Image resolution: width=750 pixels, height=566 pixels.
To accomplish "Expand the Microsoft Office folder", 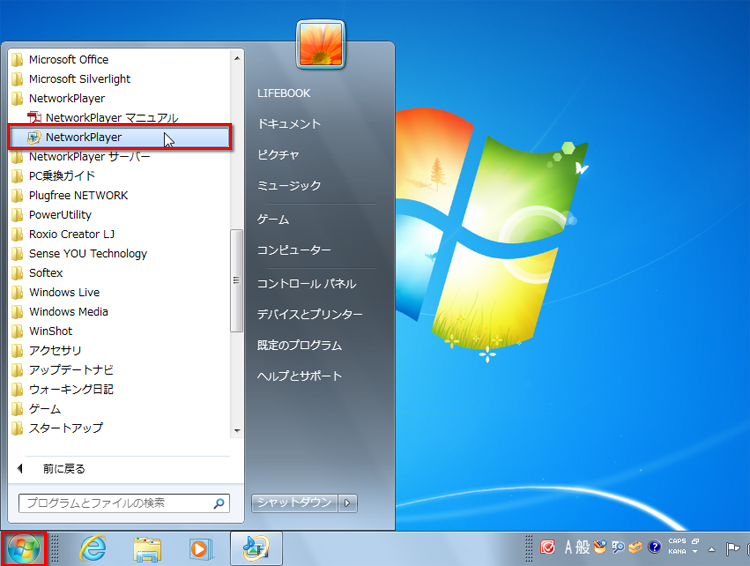I will (69, 60).
